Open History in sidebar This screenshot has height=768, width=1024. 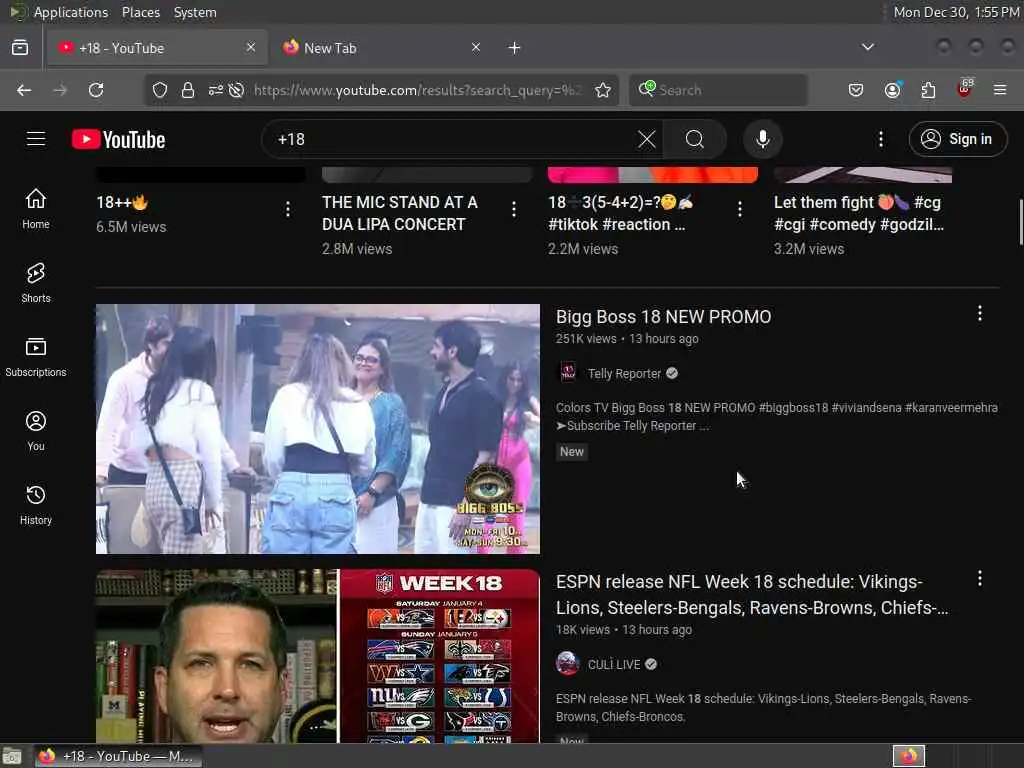36,505
